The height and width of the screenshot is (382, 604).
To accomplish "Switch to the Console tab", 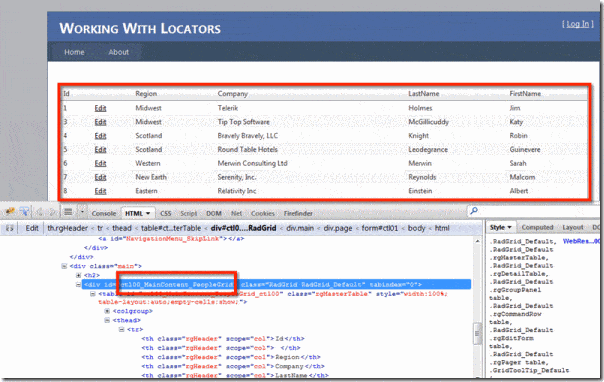I will click(104, 213).
